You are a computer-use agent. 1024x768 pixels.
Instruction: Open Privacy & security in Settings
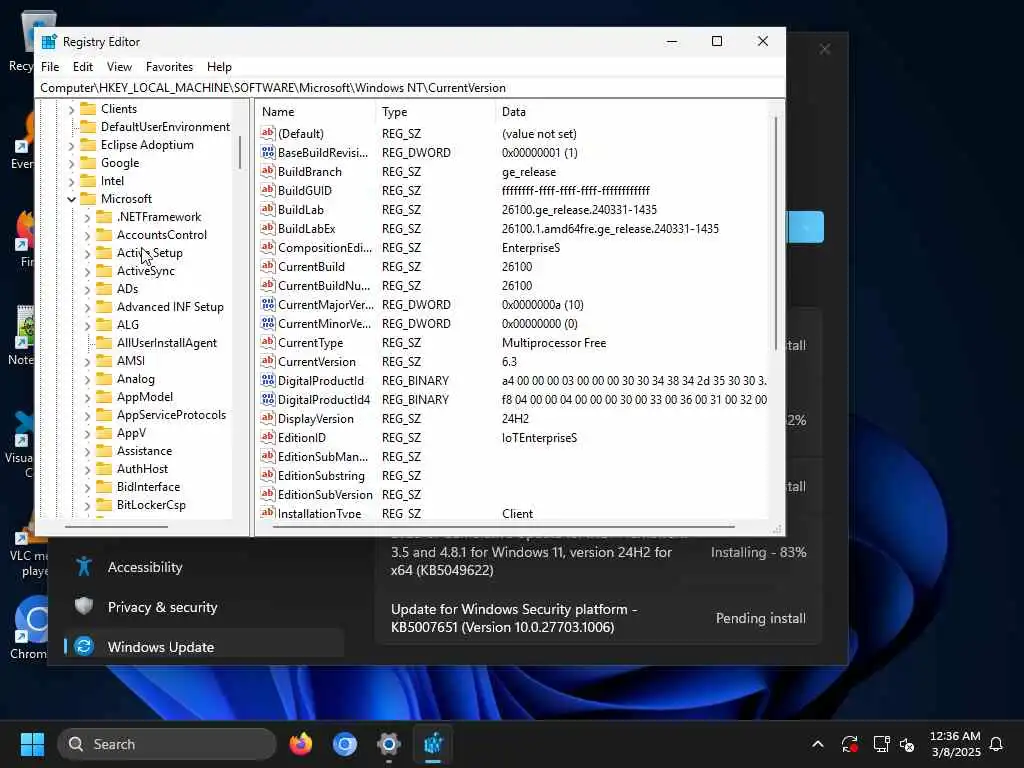(162, 607)
